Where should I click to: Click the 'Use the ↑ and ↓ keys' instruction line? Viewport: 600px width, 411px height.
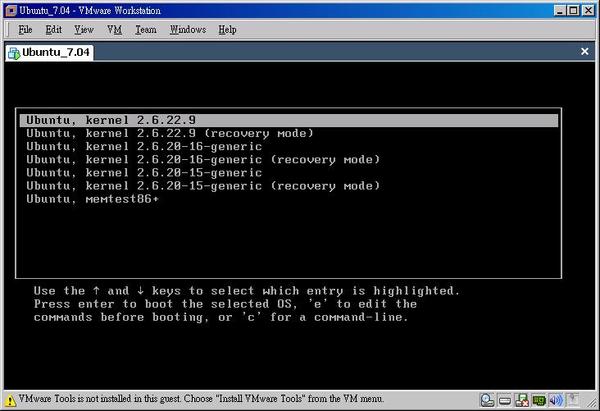(x=246, y=291)
